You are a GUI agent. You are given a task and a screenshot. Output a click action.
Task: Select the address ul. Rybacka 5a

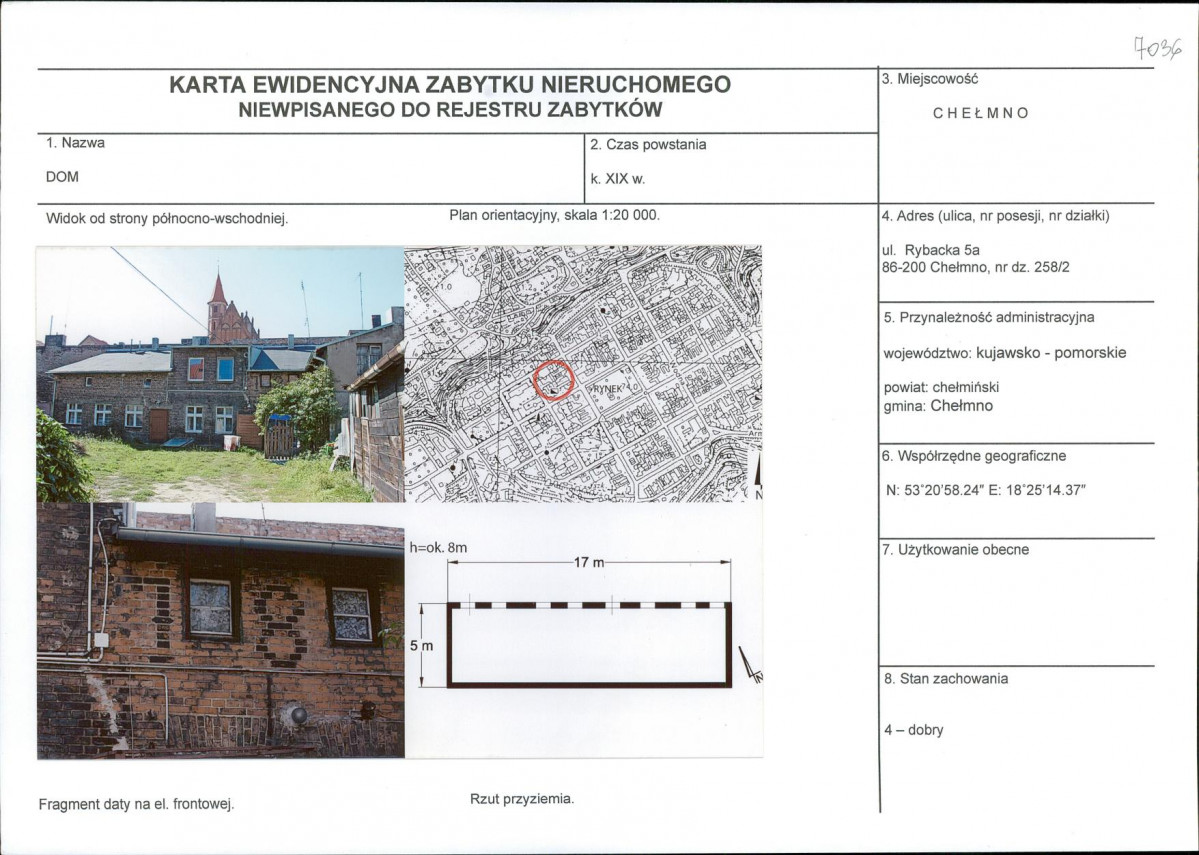[x=932, y=250]
